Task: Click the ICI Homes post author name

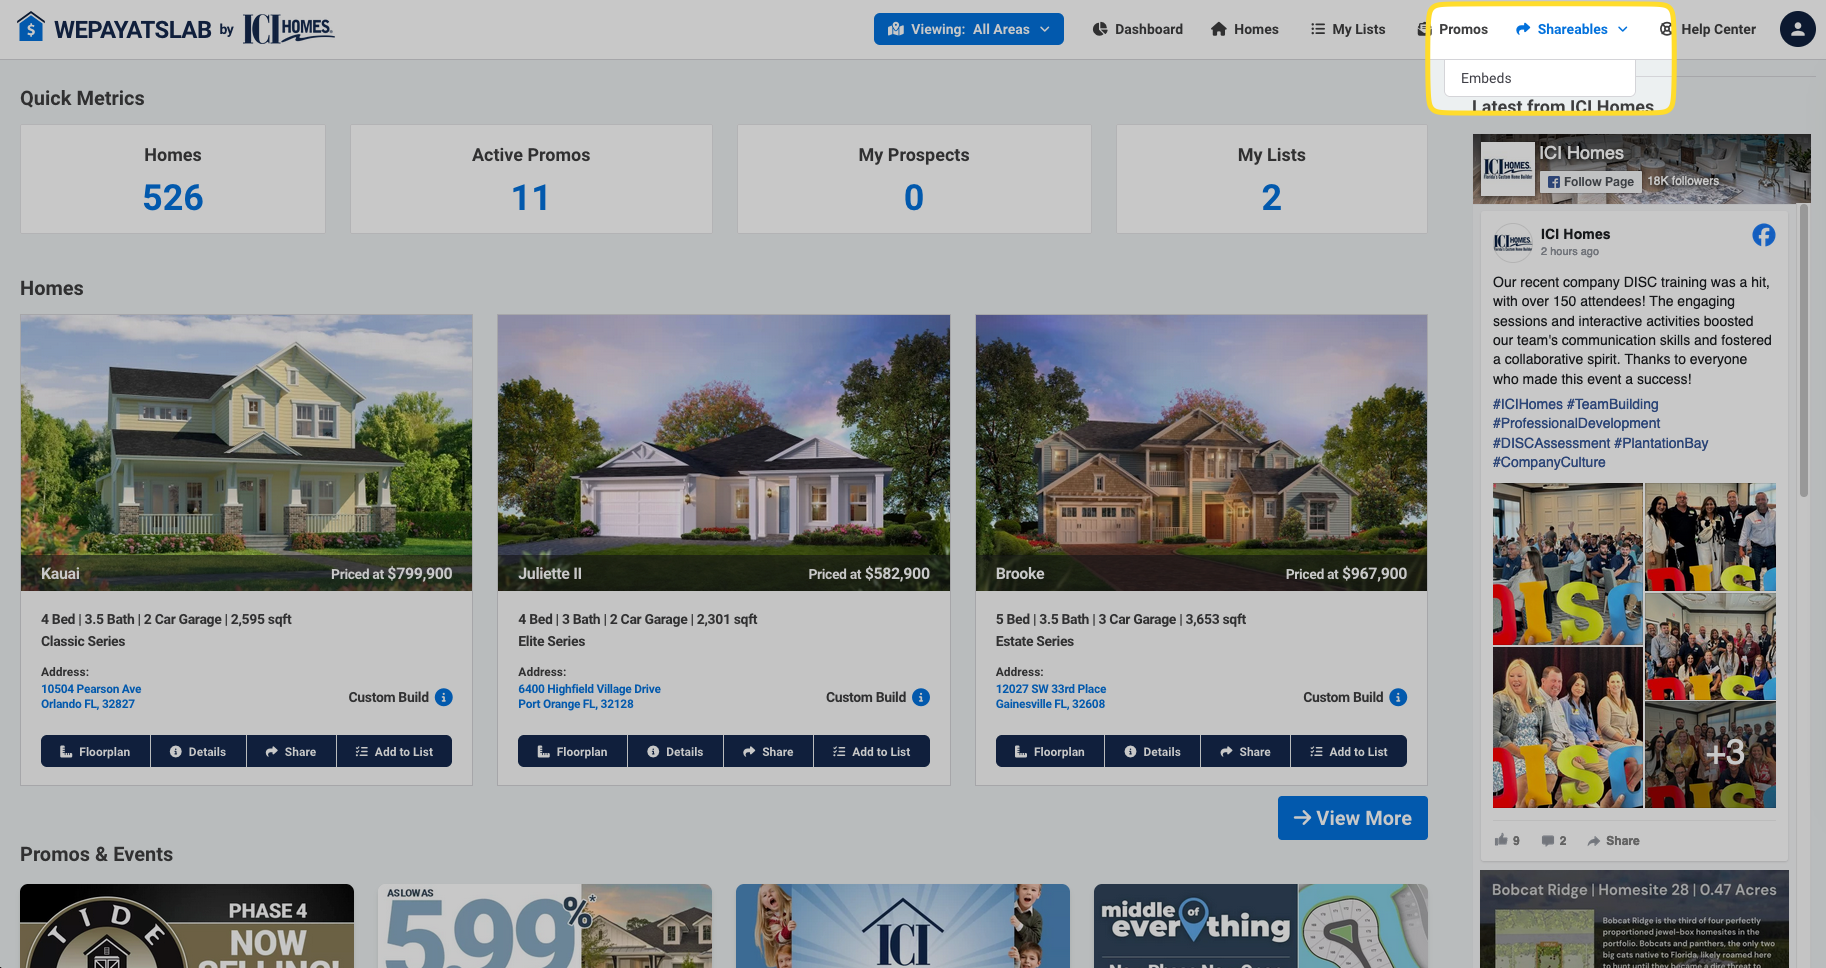Action: 1575,234
